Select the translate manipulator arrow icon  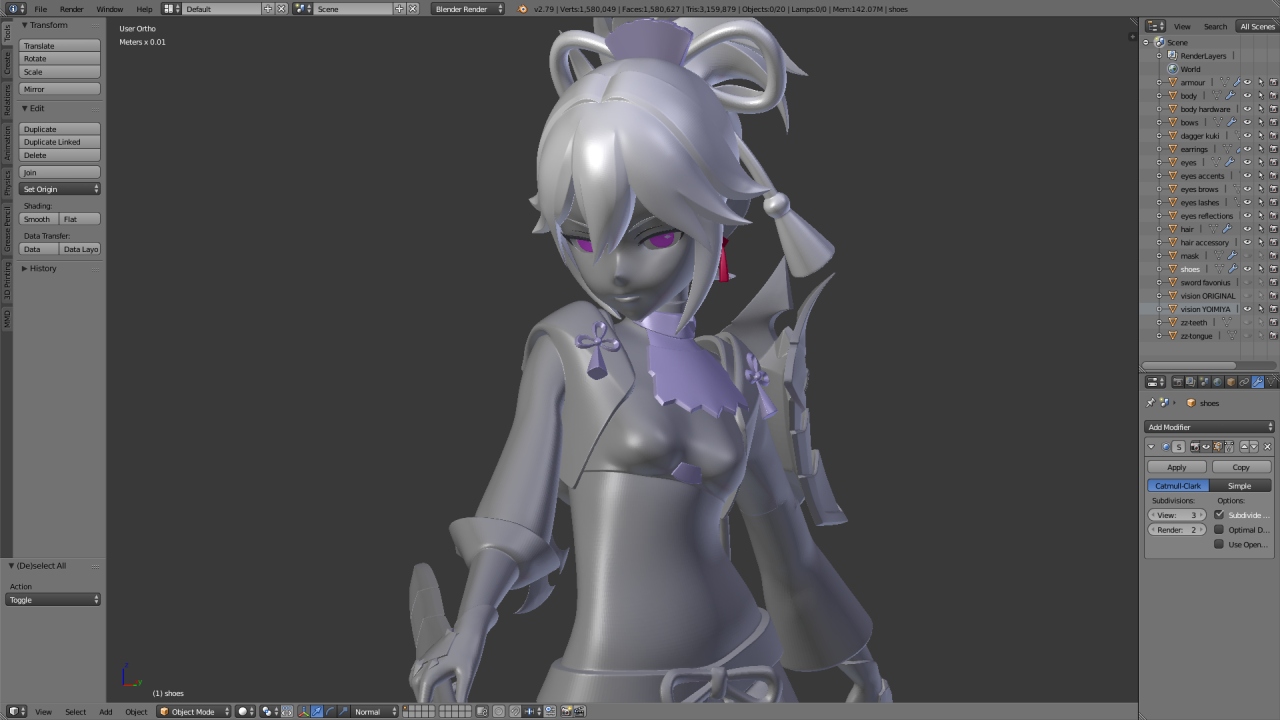pyautogui.click(x=318, y=711)
